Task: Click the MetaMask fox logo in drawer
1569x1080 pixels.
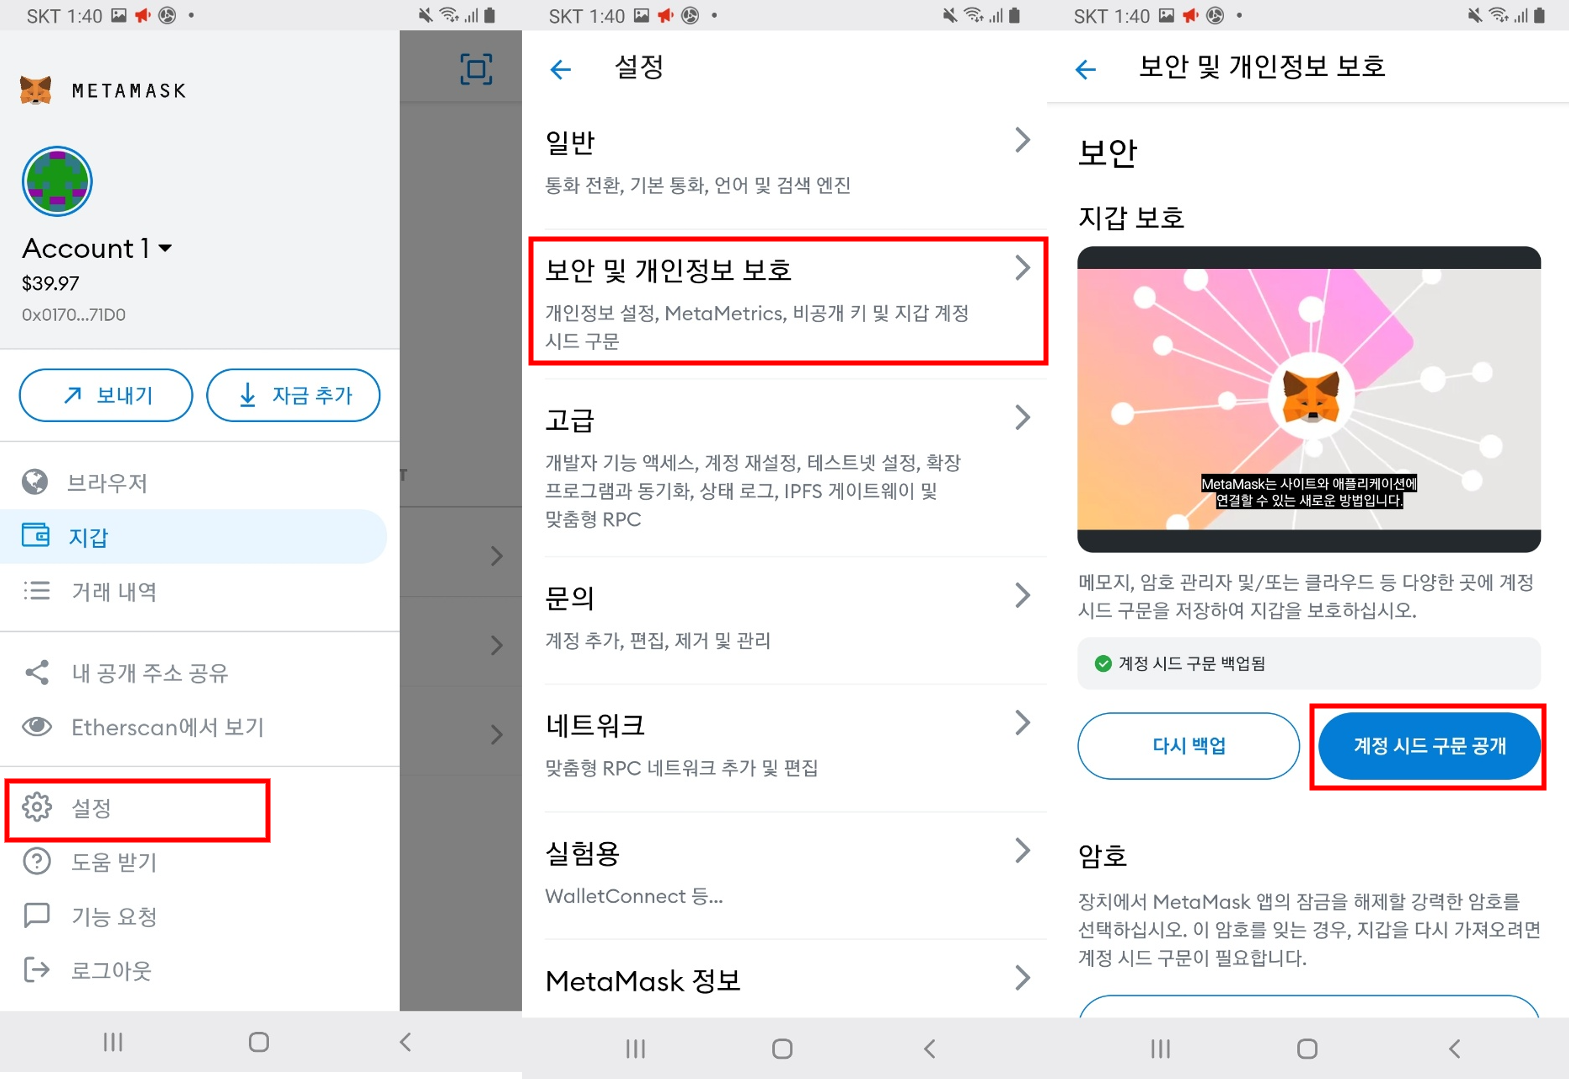Action: point(36,90)
